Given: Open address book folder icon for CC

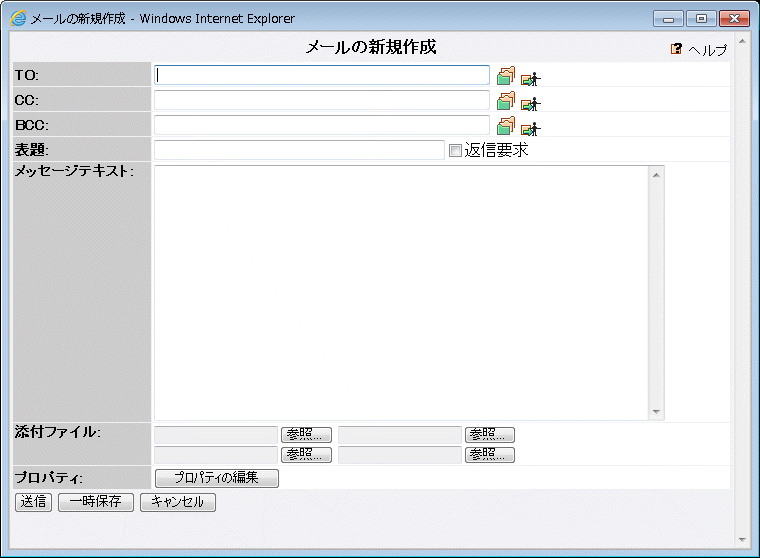Looking at the screenshot, I should [506, 101].
